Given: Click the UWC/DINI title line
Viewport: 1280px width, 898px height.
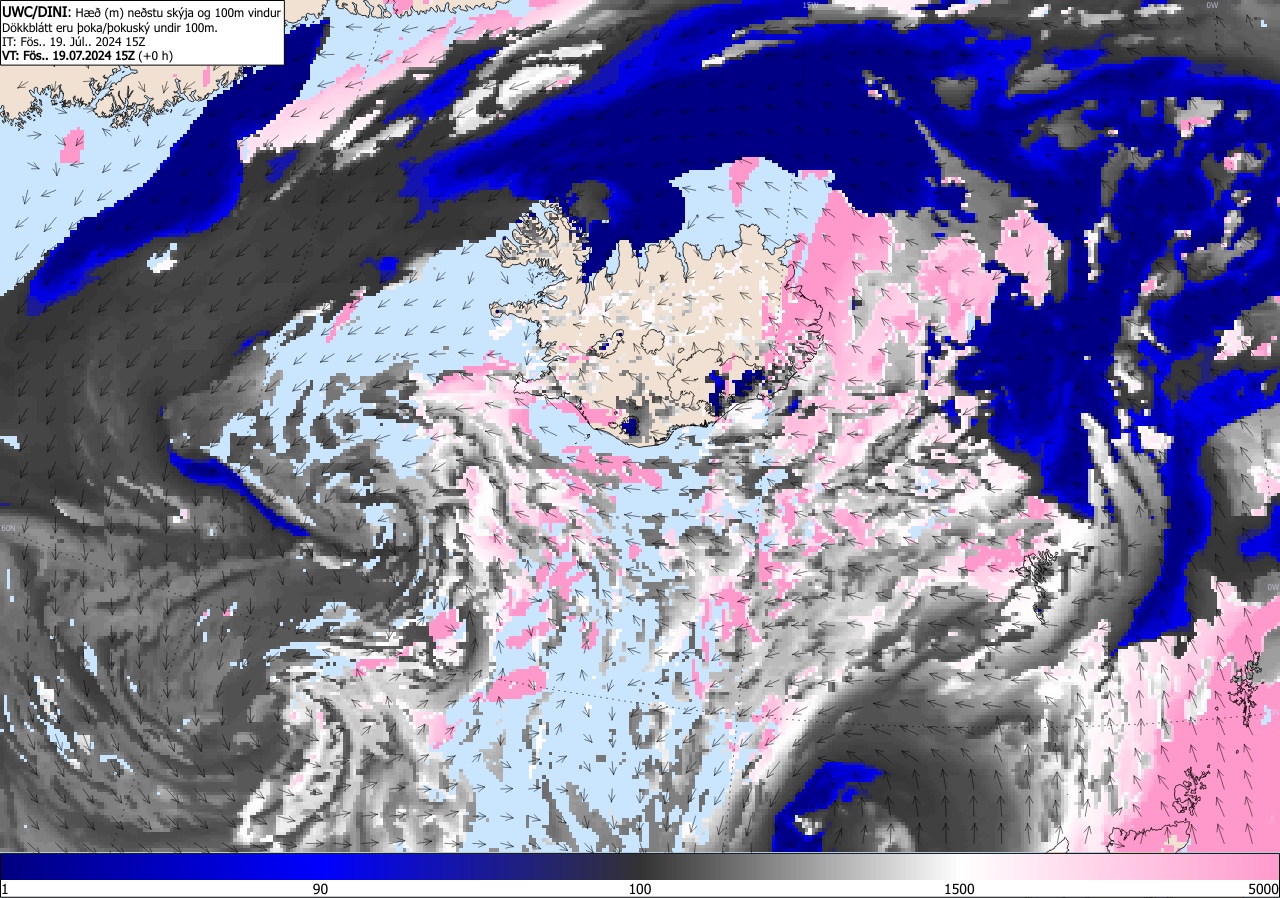Looking at the screenshot, I should click(x=141, y=12).
